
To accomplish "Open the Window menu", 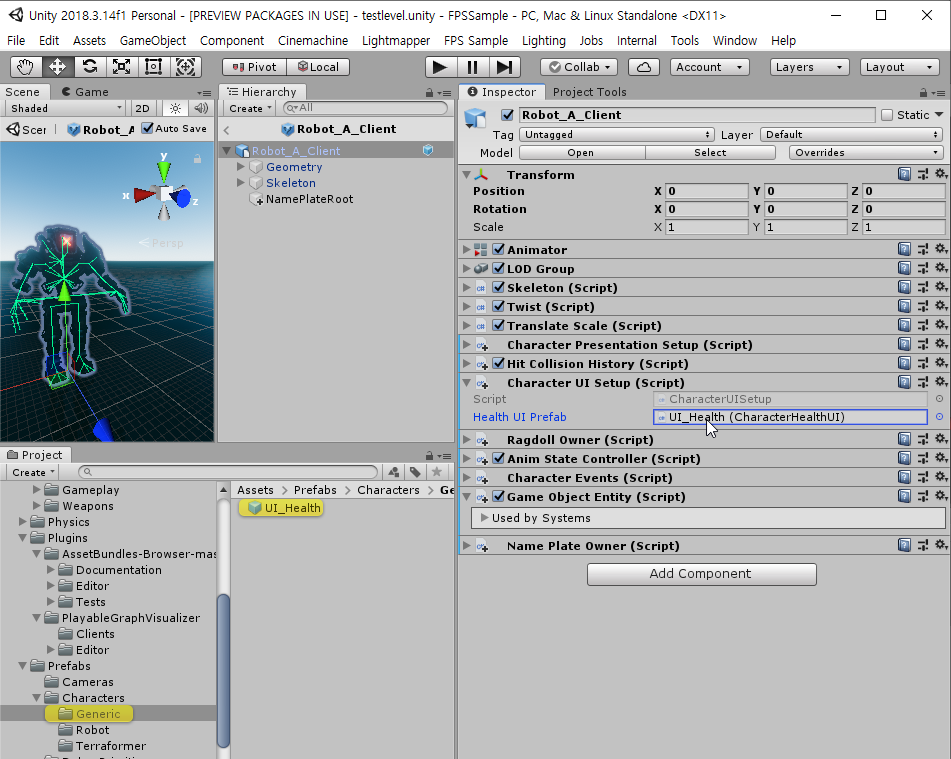I will pyautogui.click(x=734, y=41).
